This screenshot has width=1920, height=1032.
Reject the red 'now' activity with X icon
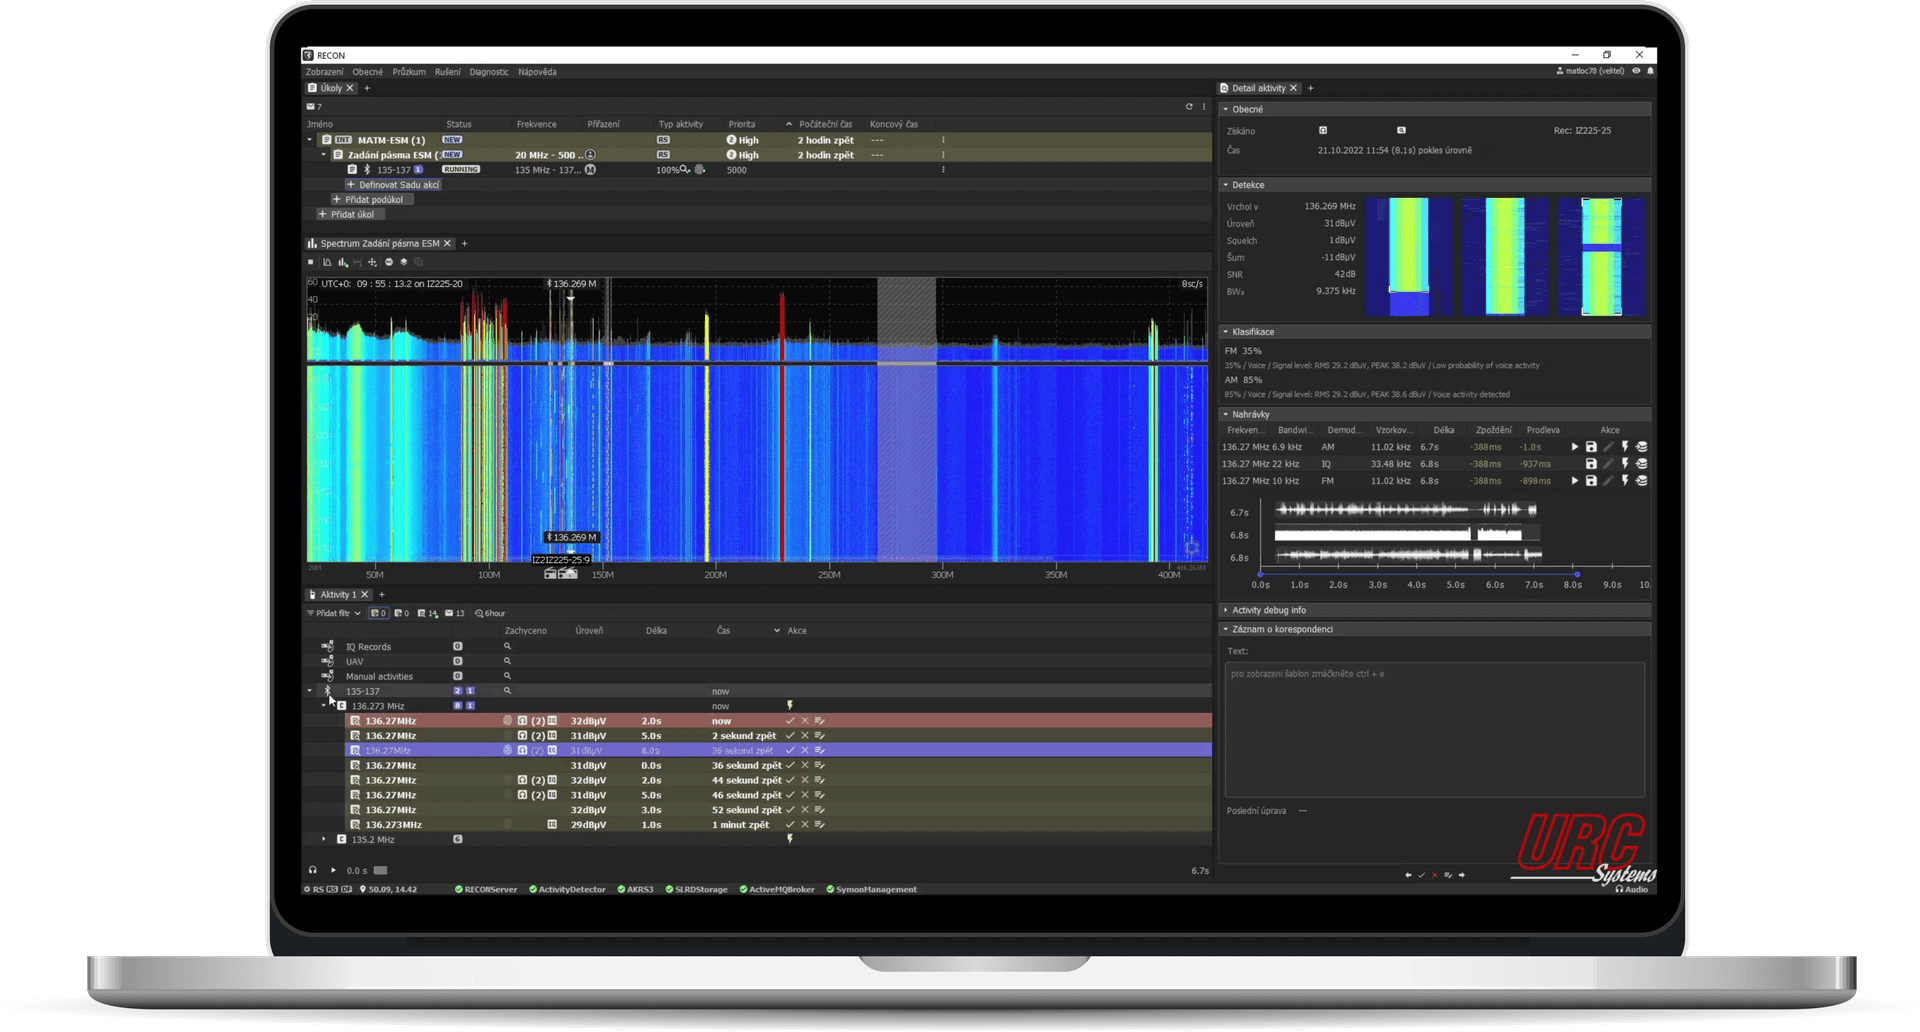tap(805, 721)
